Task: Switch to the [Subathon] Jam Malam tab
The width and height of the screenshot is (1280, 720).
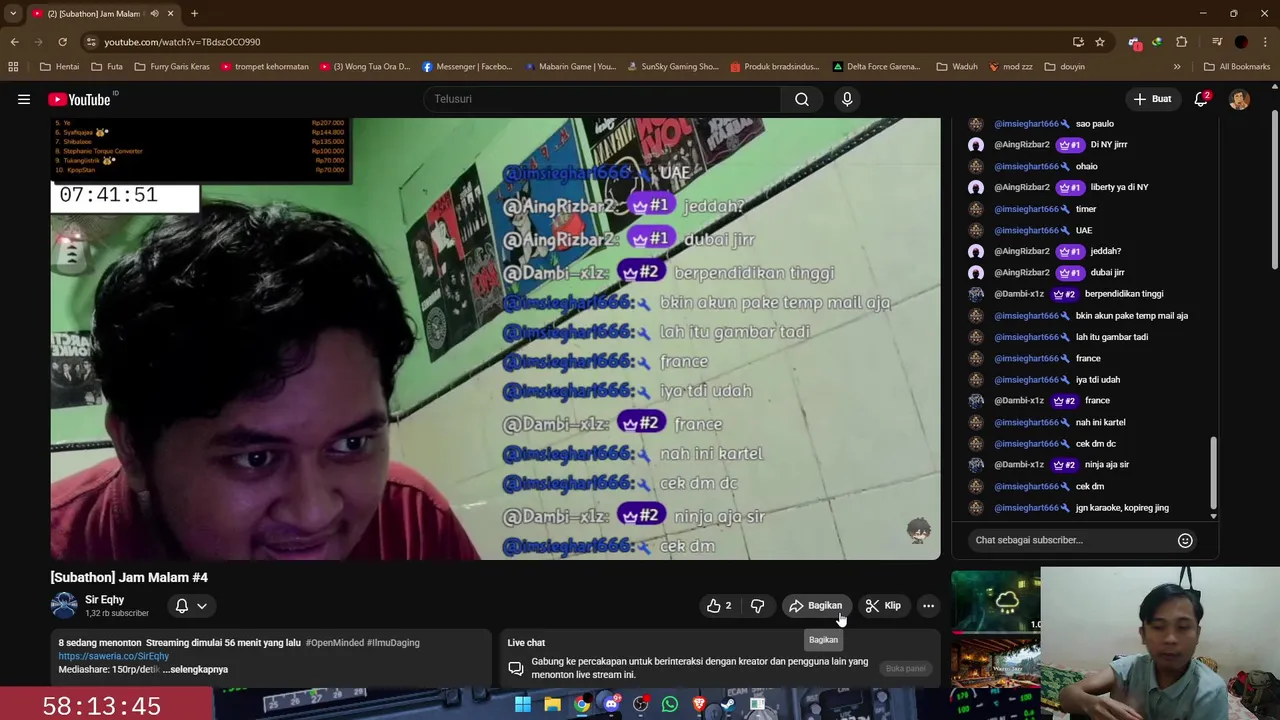Action: pos(98,14)
